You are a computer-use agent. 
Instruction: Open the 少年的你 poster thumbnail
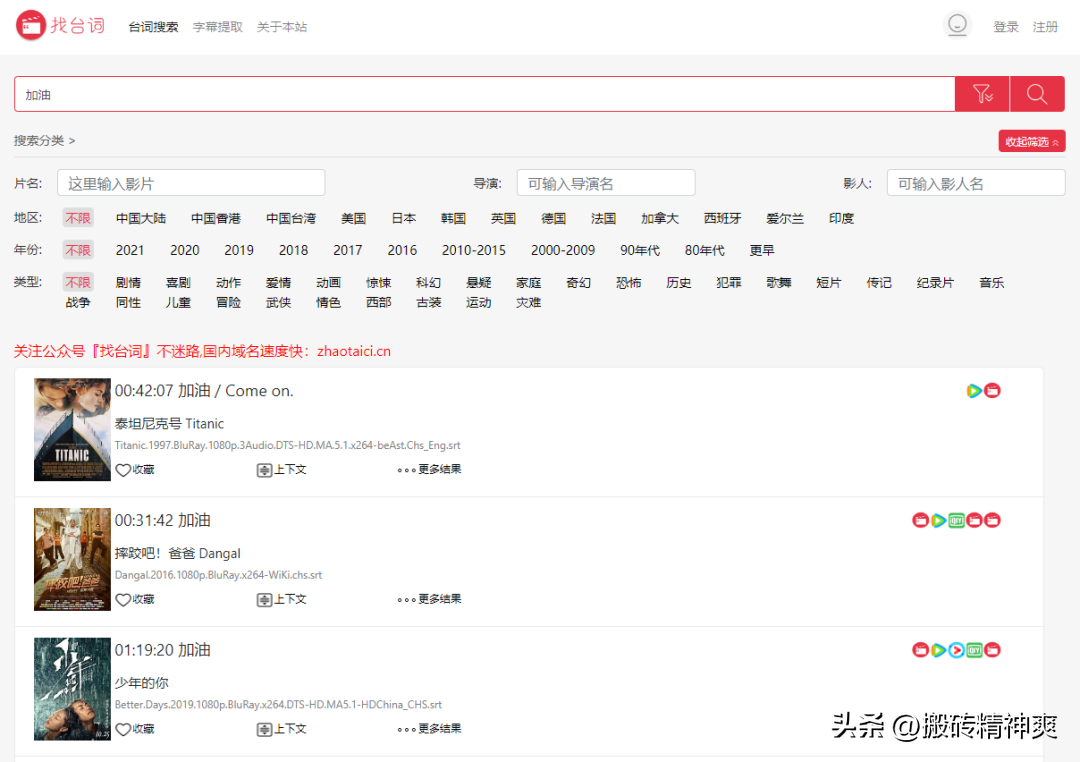[72, 688]
